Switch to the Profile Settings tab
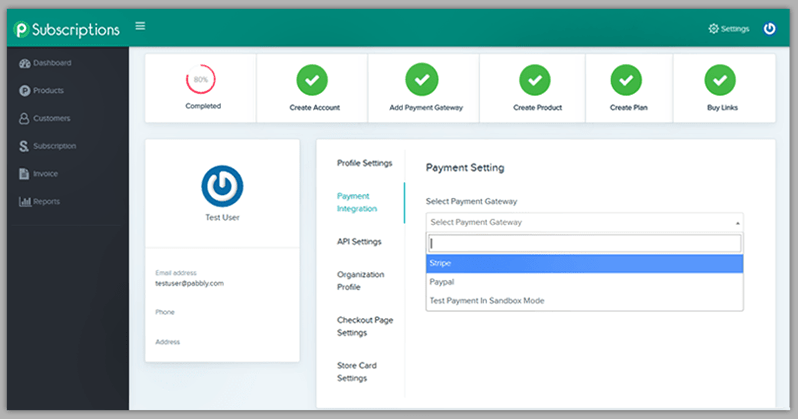798x419 pixels. coord(364,163)
